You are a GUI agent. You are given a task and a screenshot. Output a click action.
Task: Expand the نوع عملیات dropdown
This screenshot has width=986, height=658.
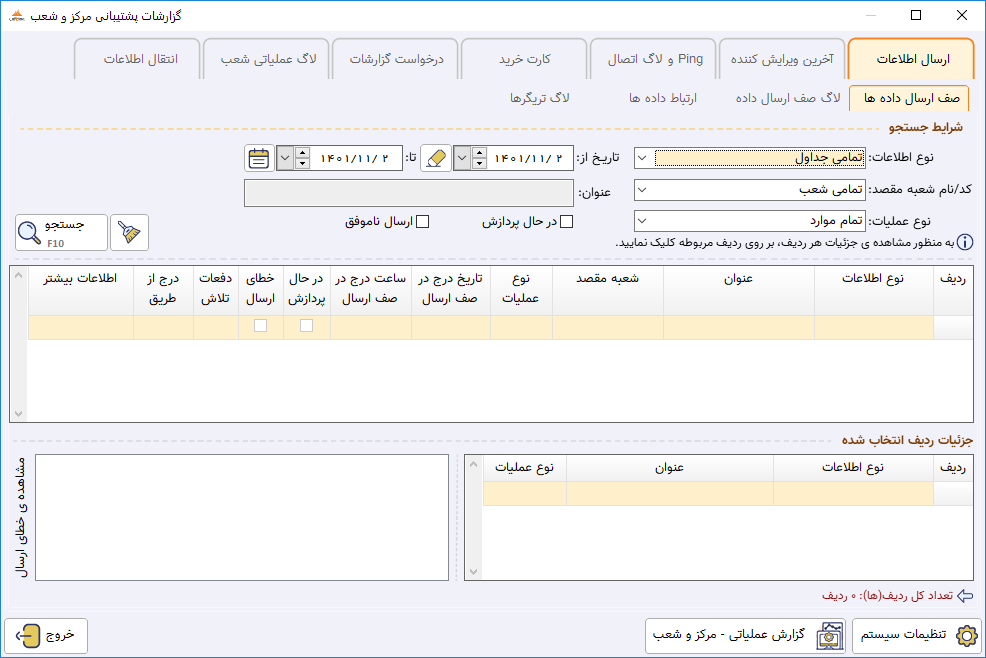point(642,221)
